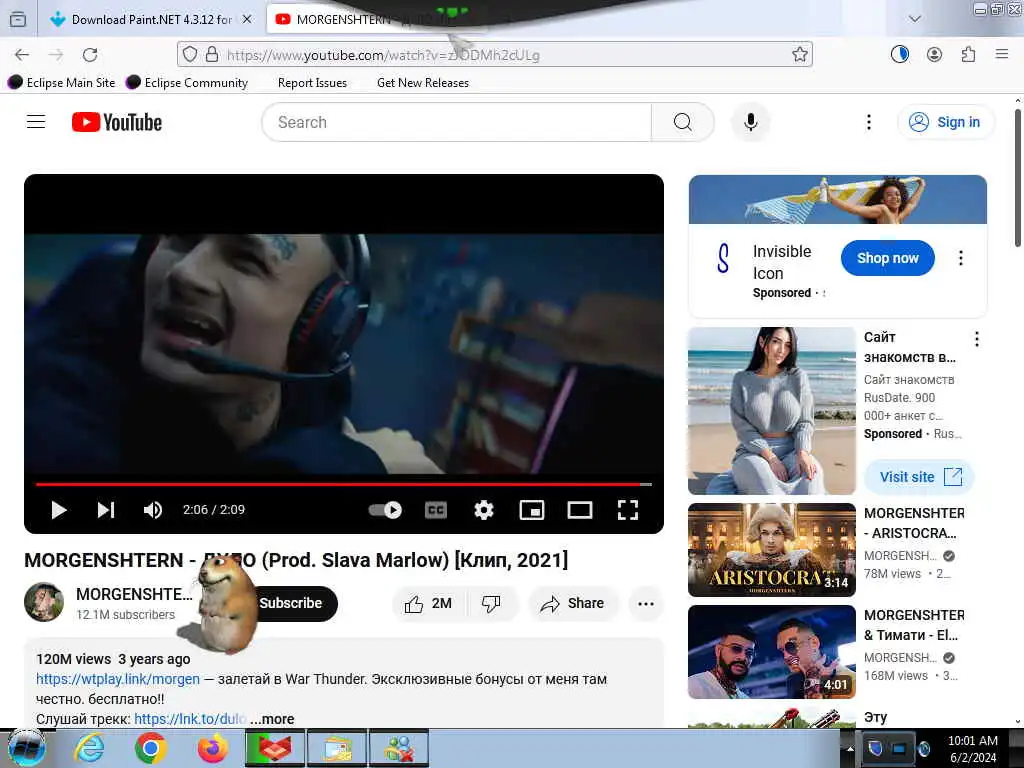
Task: Open YouTube hamburger guide menu
Action: click(x=36, y=122)
